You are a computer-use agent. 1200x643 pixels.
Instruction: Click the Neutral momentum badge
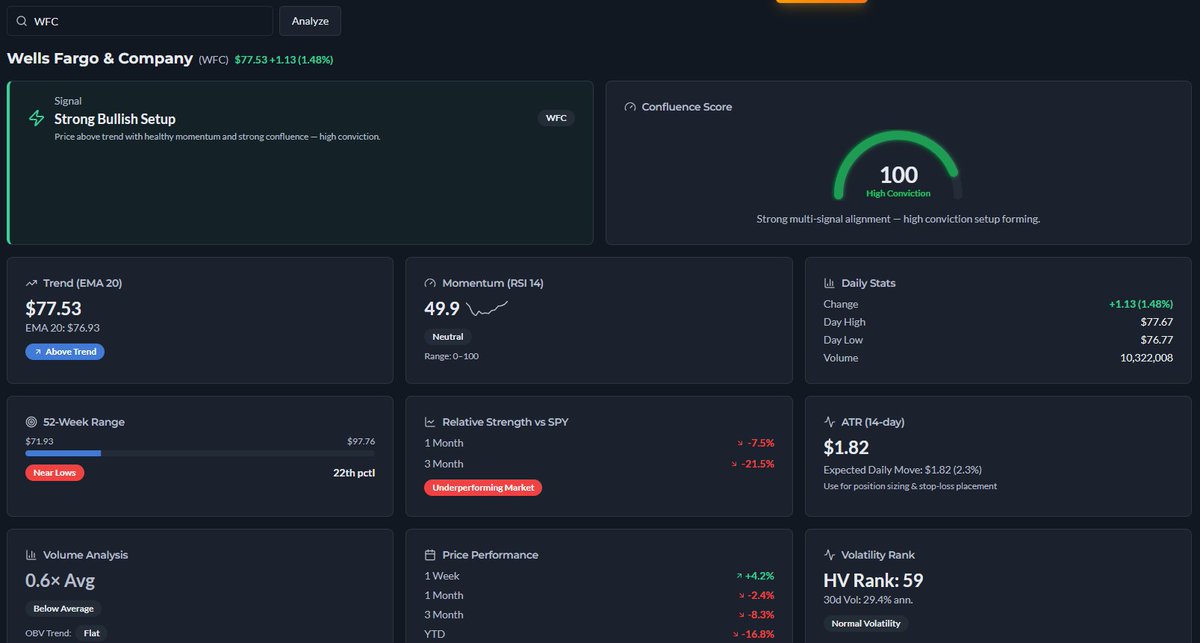click(448, 337)
